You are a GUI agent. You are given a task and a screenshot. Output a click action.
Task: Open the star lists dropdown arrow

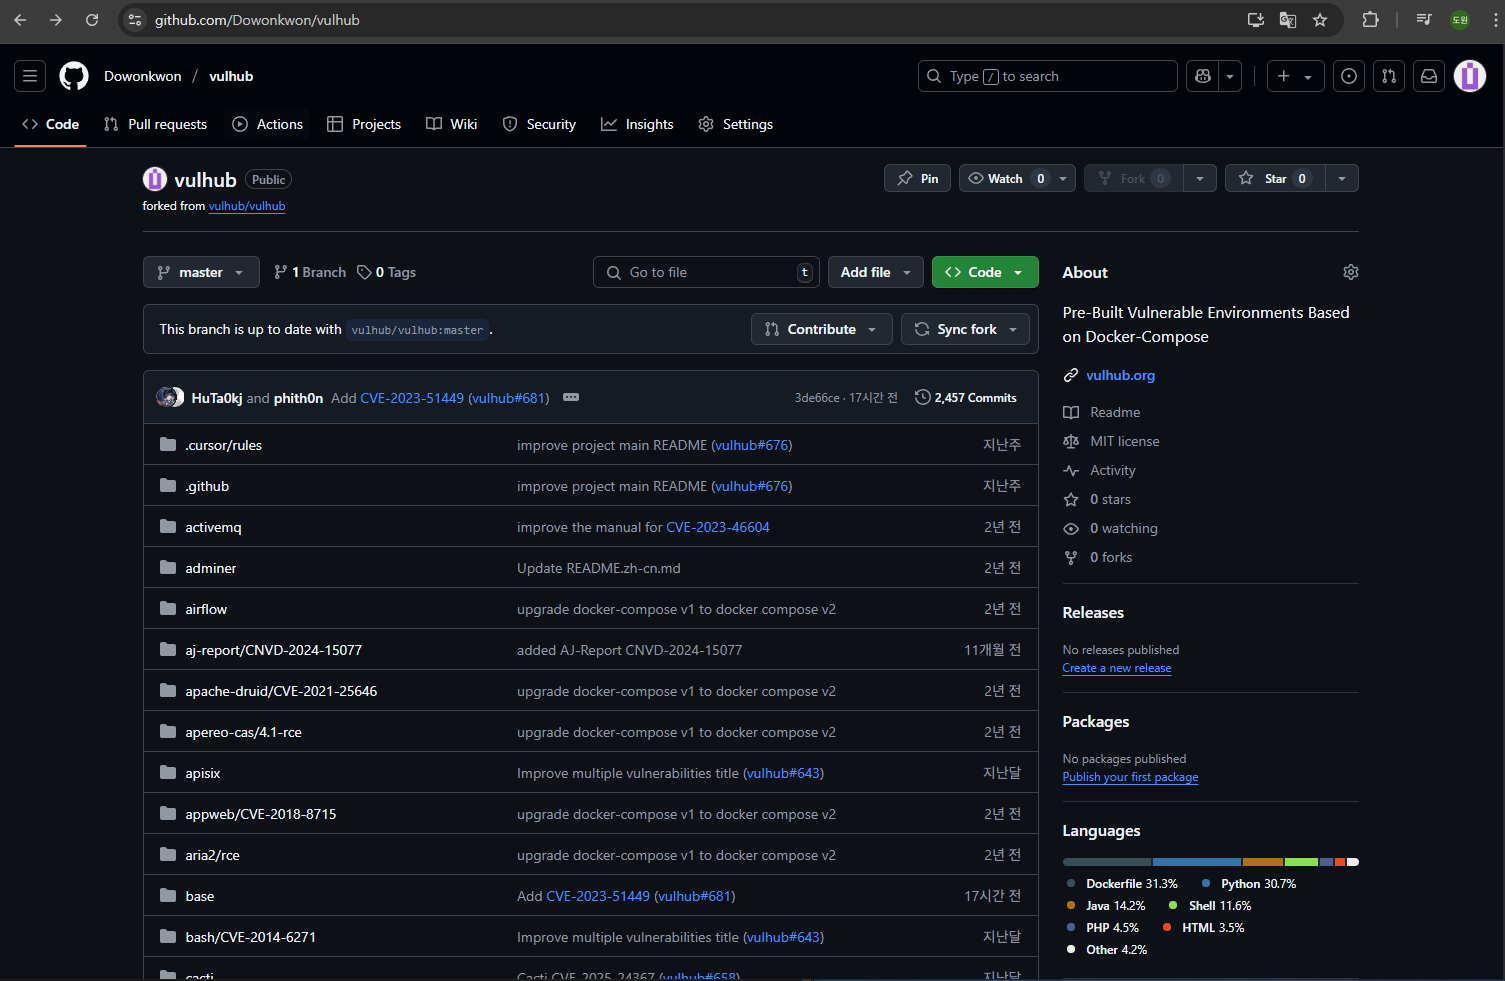(1342, 178)
